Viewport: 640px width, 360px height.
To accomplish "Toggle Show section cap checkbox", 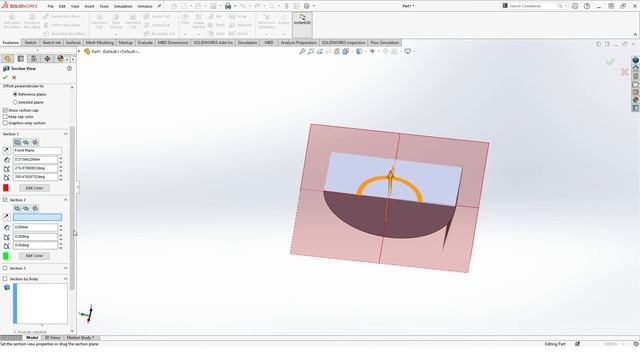I will [5, 110].
